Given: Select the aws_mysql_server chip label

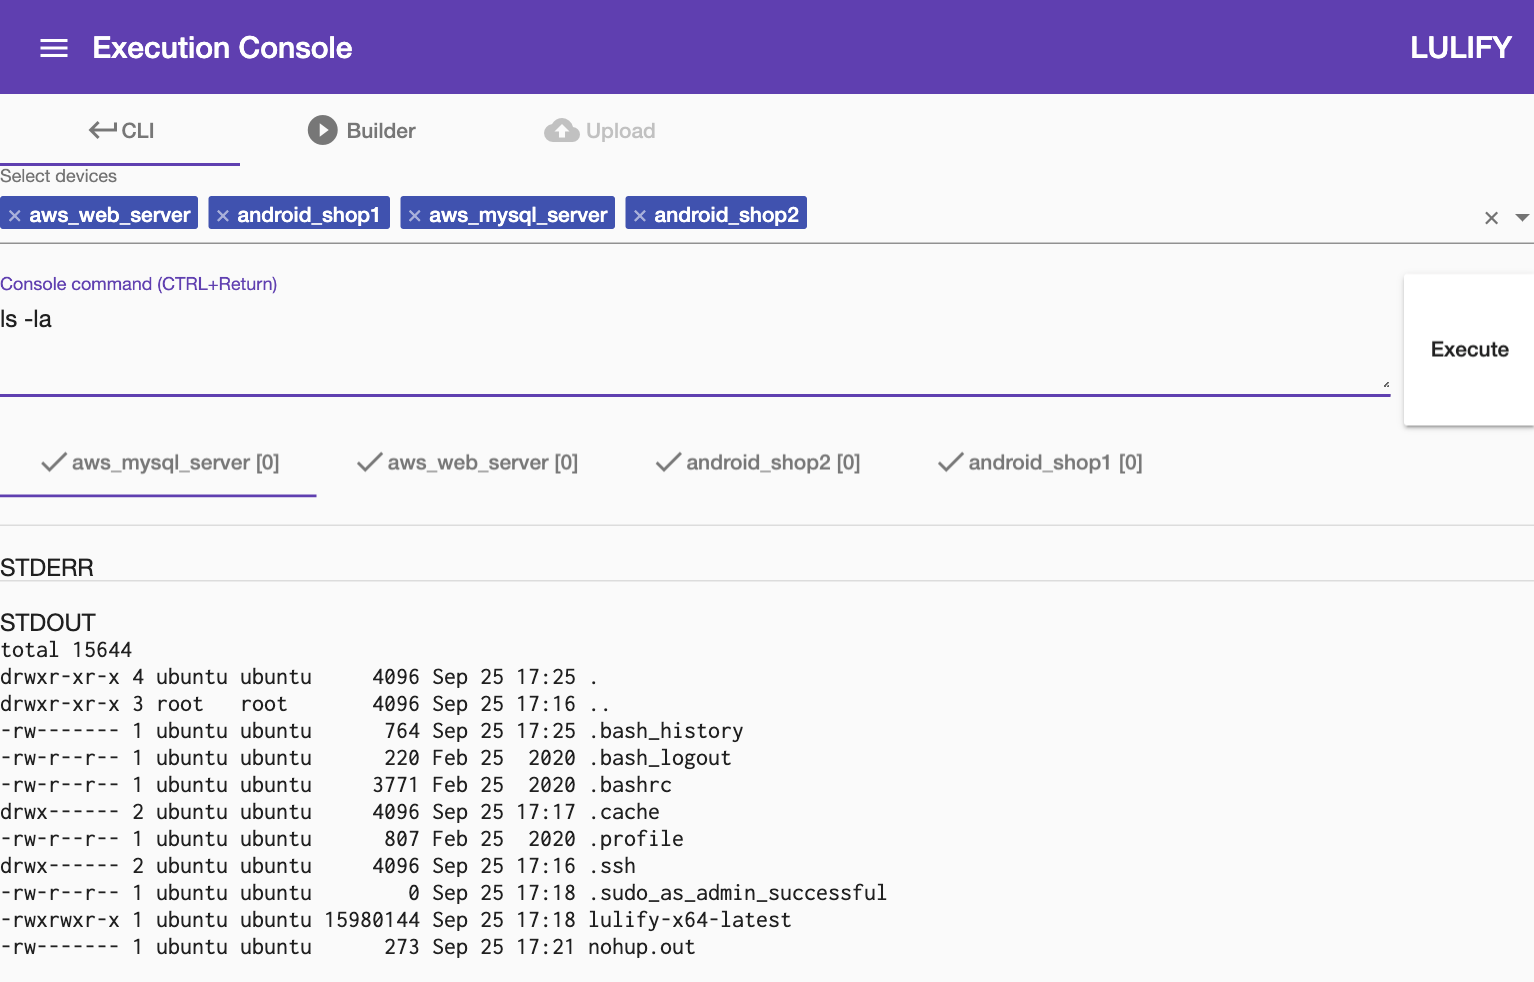Looking at the screenshot, I should pyautogui.click(x=518, y=215).
